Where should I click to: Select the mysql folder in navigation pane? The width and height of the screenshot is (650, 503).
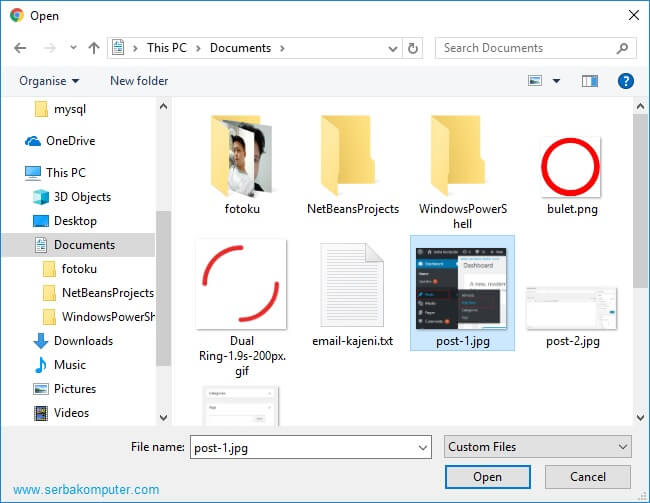tap(70, 109)
